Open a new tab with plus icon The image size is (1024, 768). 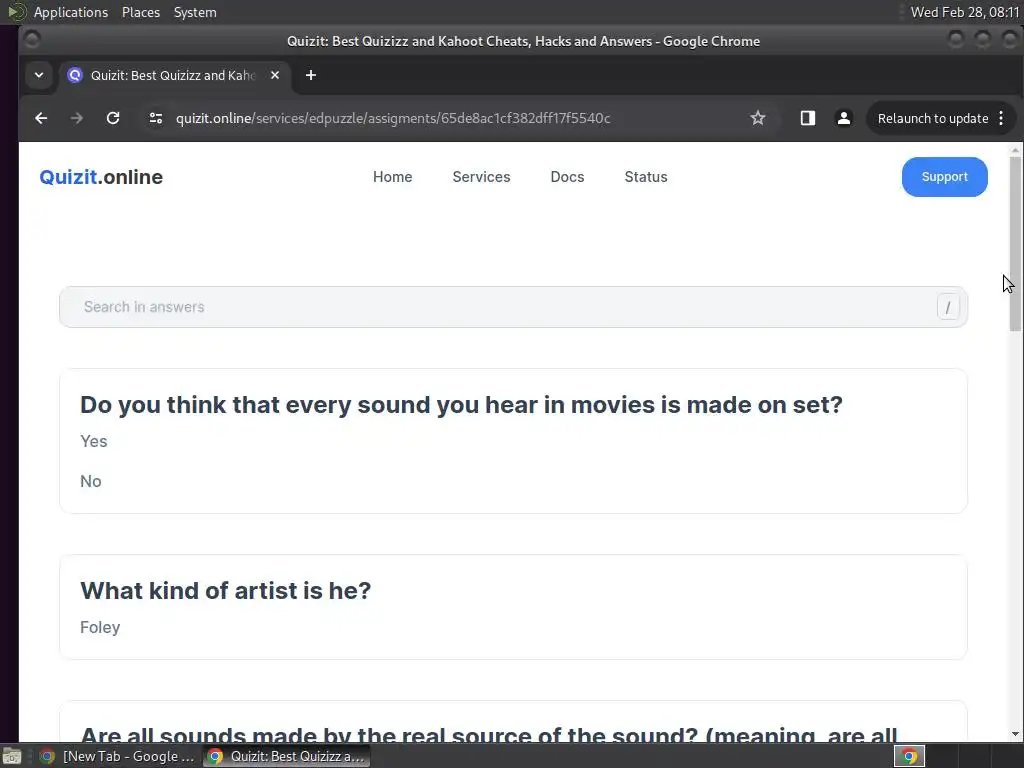point(311,75)
